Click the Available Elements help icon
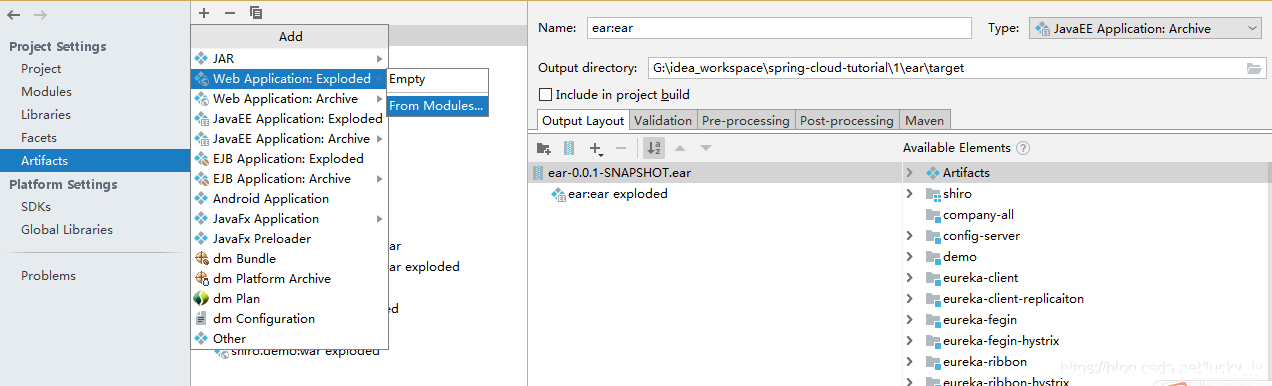The height and width of the screenshot is (386, 1272). pyautogui.click(x=1023, y=148)
